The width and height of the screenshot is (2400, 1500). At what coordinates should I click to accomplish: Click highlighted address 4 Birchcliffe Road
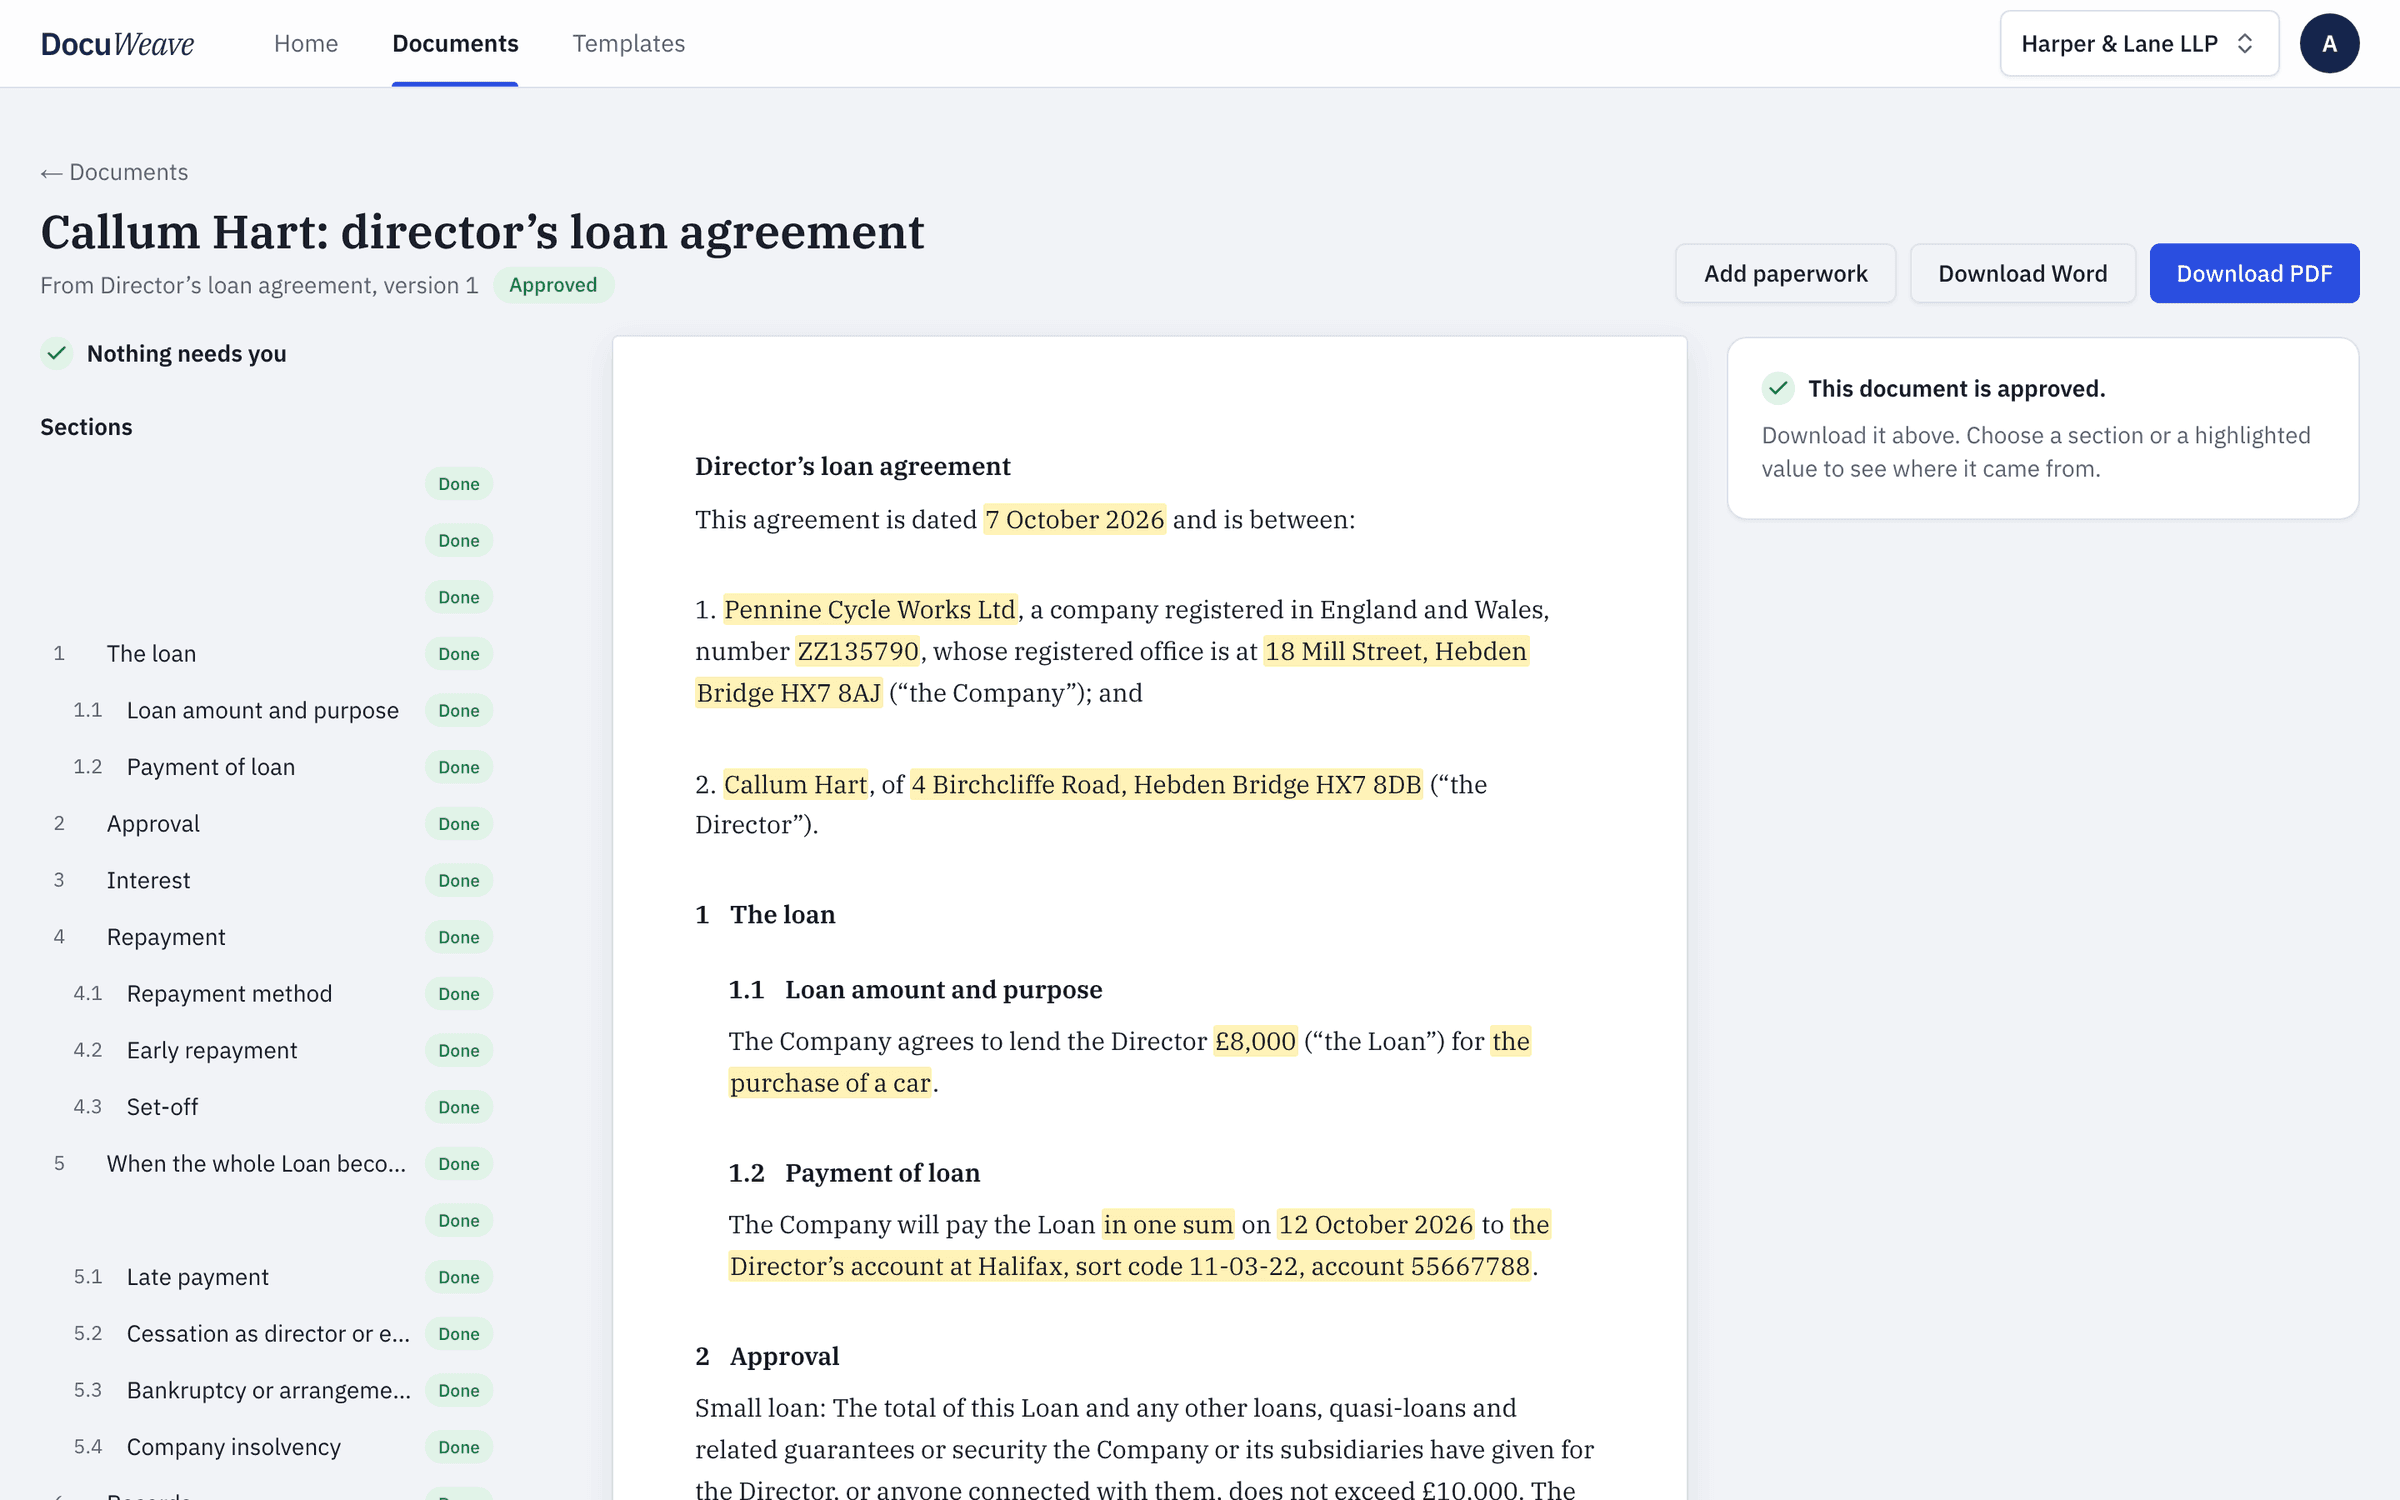tap(1166, 784)
